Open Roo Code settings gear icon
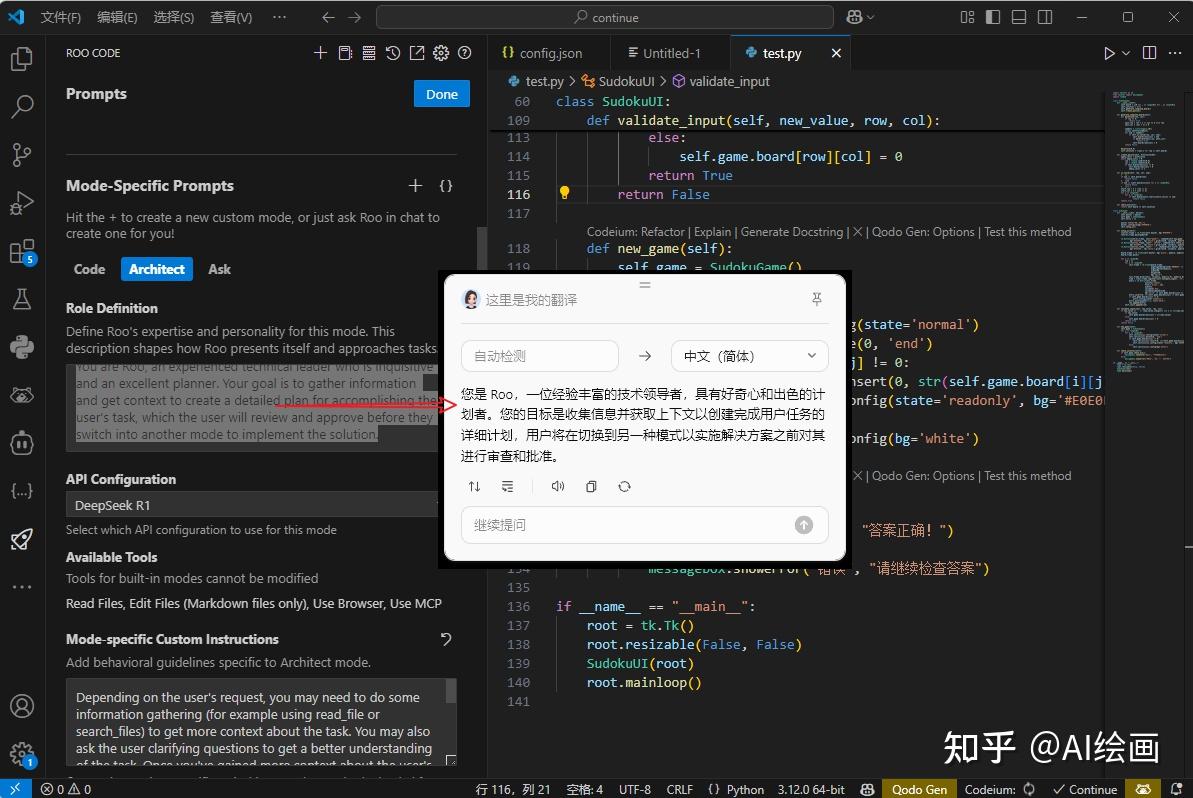 coord(441,53)
